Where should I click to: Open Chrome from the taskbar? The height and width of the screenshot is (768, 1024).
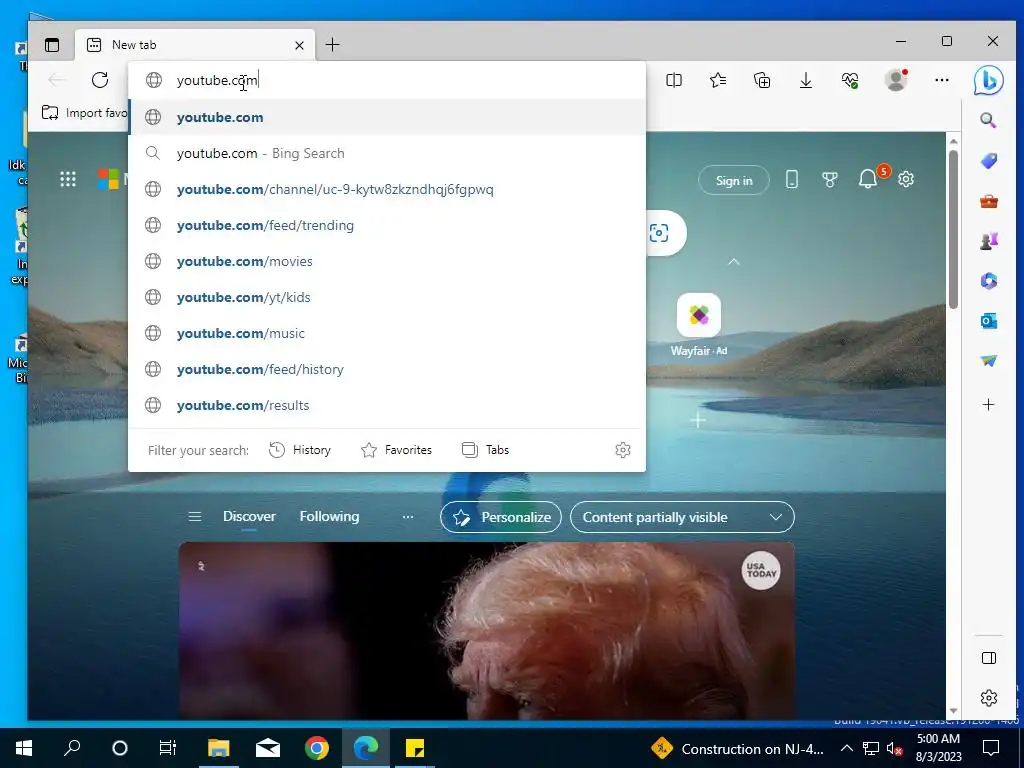(x=317, y=748)
